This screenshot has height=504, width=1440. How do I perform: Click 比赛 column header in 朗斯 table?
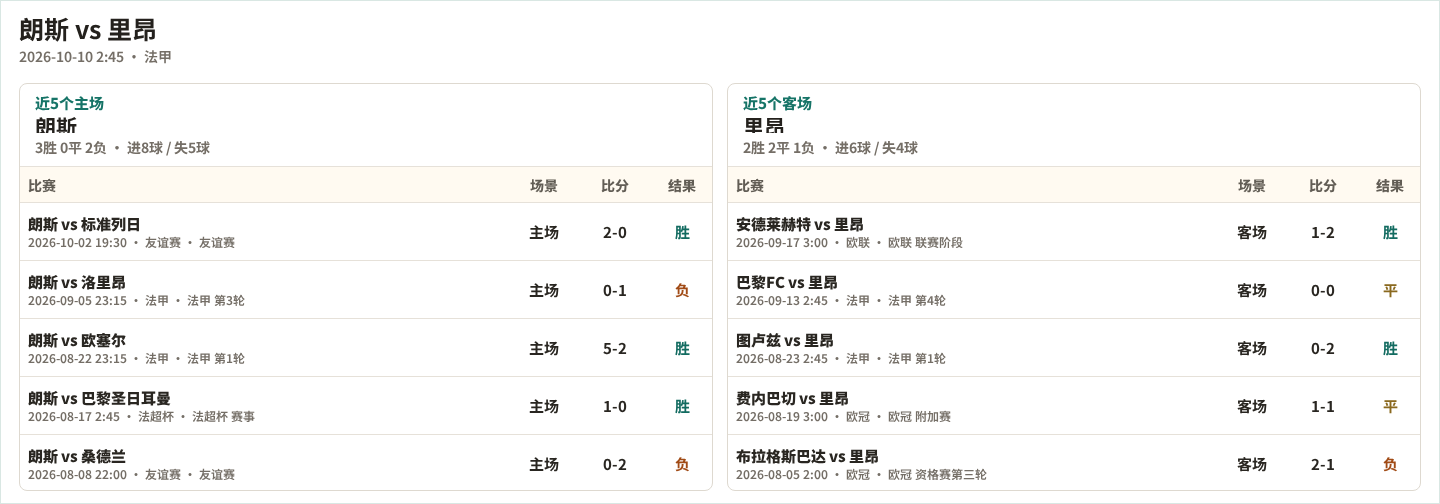pos(42,185)
